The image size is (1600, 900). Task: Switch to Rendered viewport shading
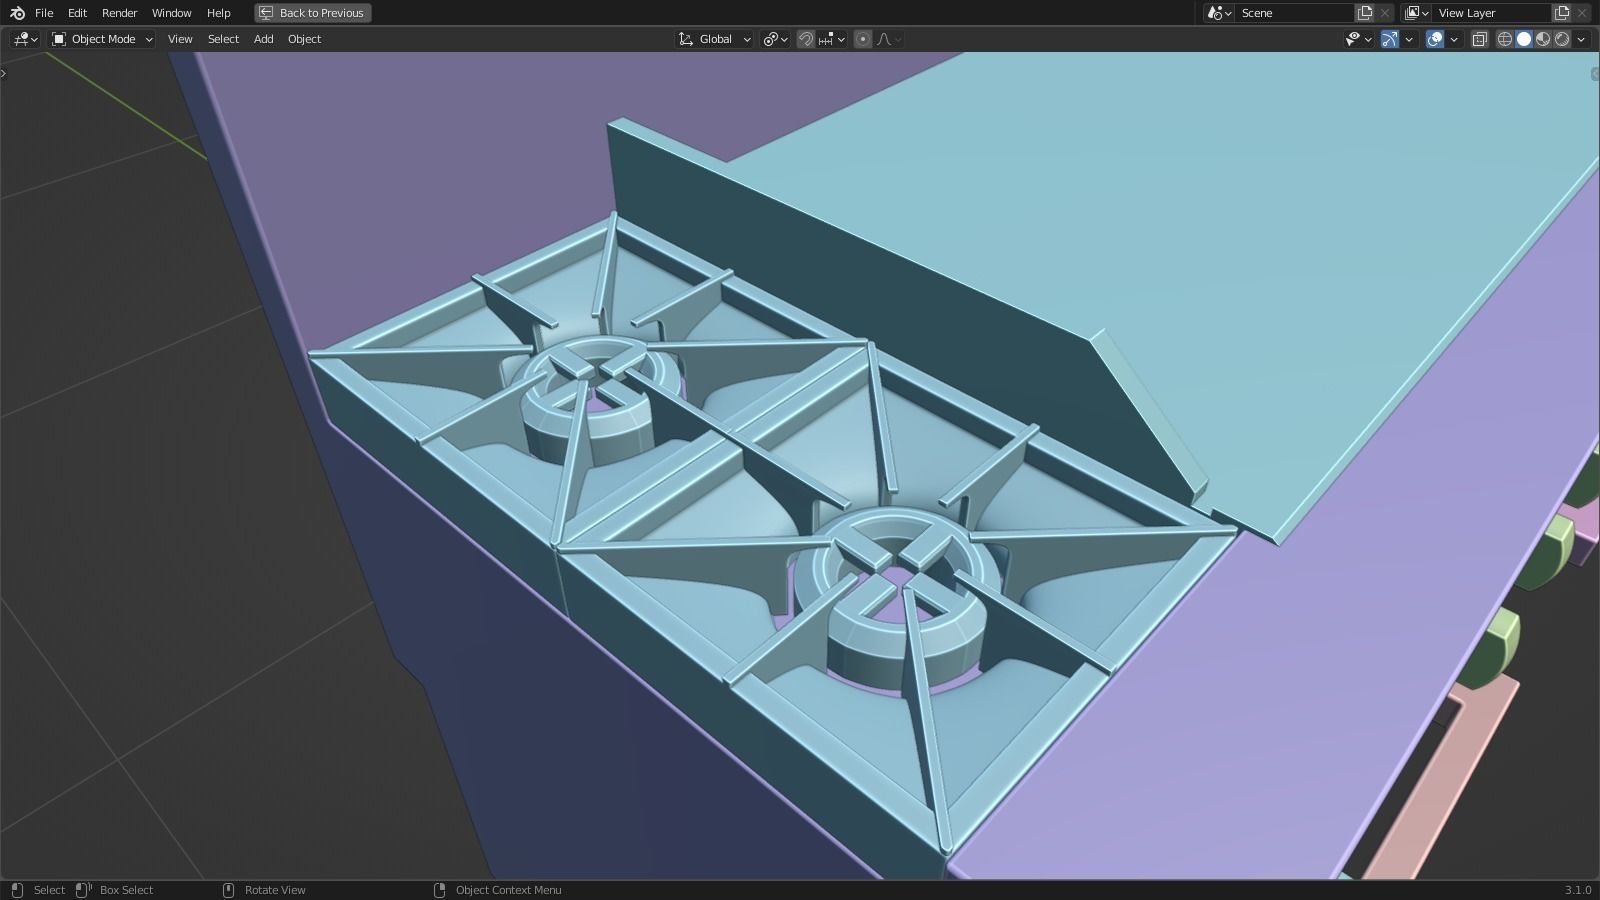coord(1562,39)
